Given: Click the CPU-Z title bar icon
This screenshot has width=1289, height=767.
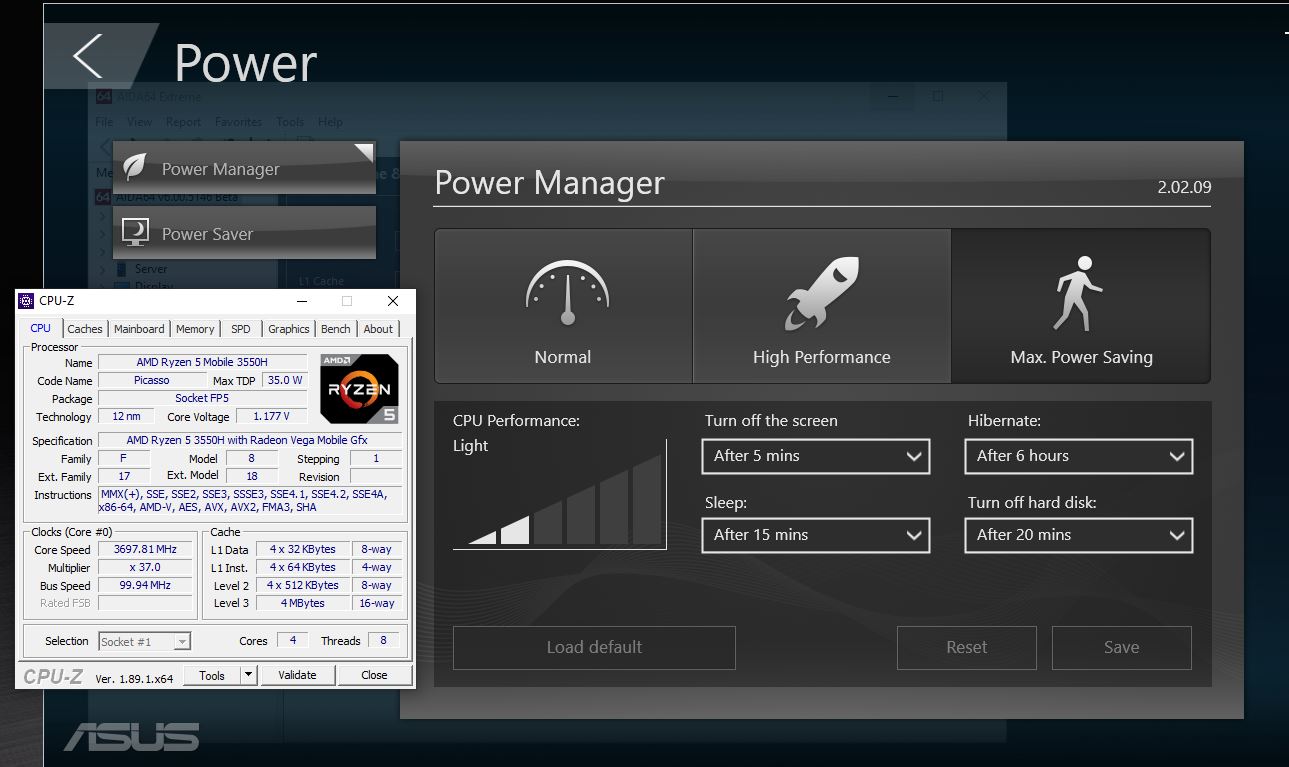Looking at the screenshot, I should 27,301.
